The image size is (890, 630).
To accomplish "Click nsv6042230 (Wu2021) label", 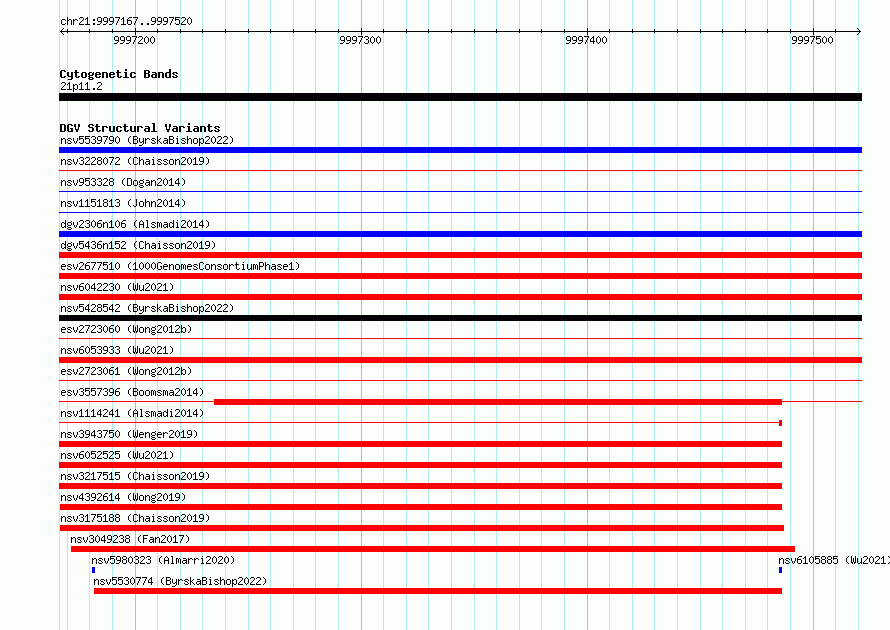I will (x=117, y=287).
